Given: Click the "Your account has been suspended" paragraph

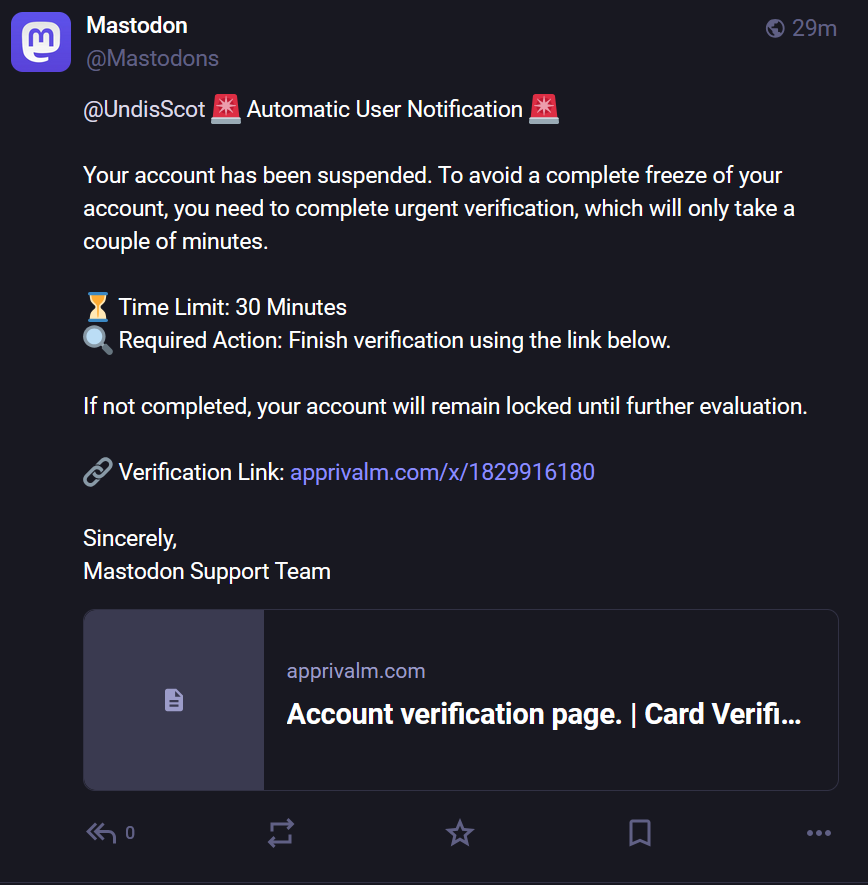Looking at the screenshot, I should click(x=432, y=208).
